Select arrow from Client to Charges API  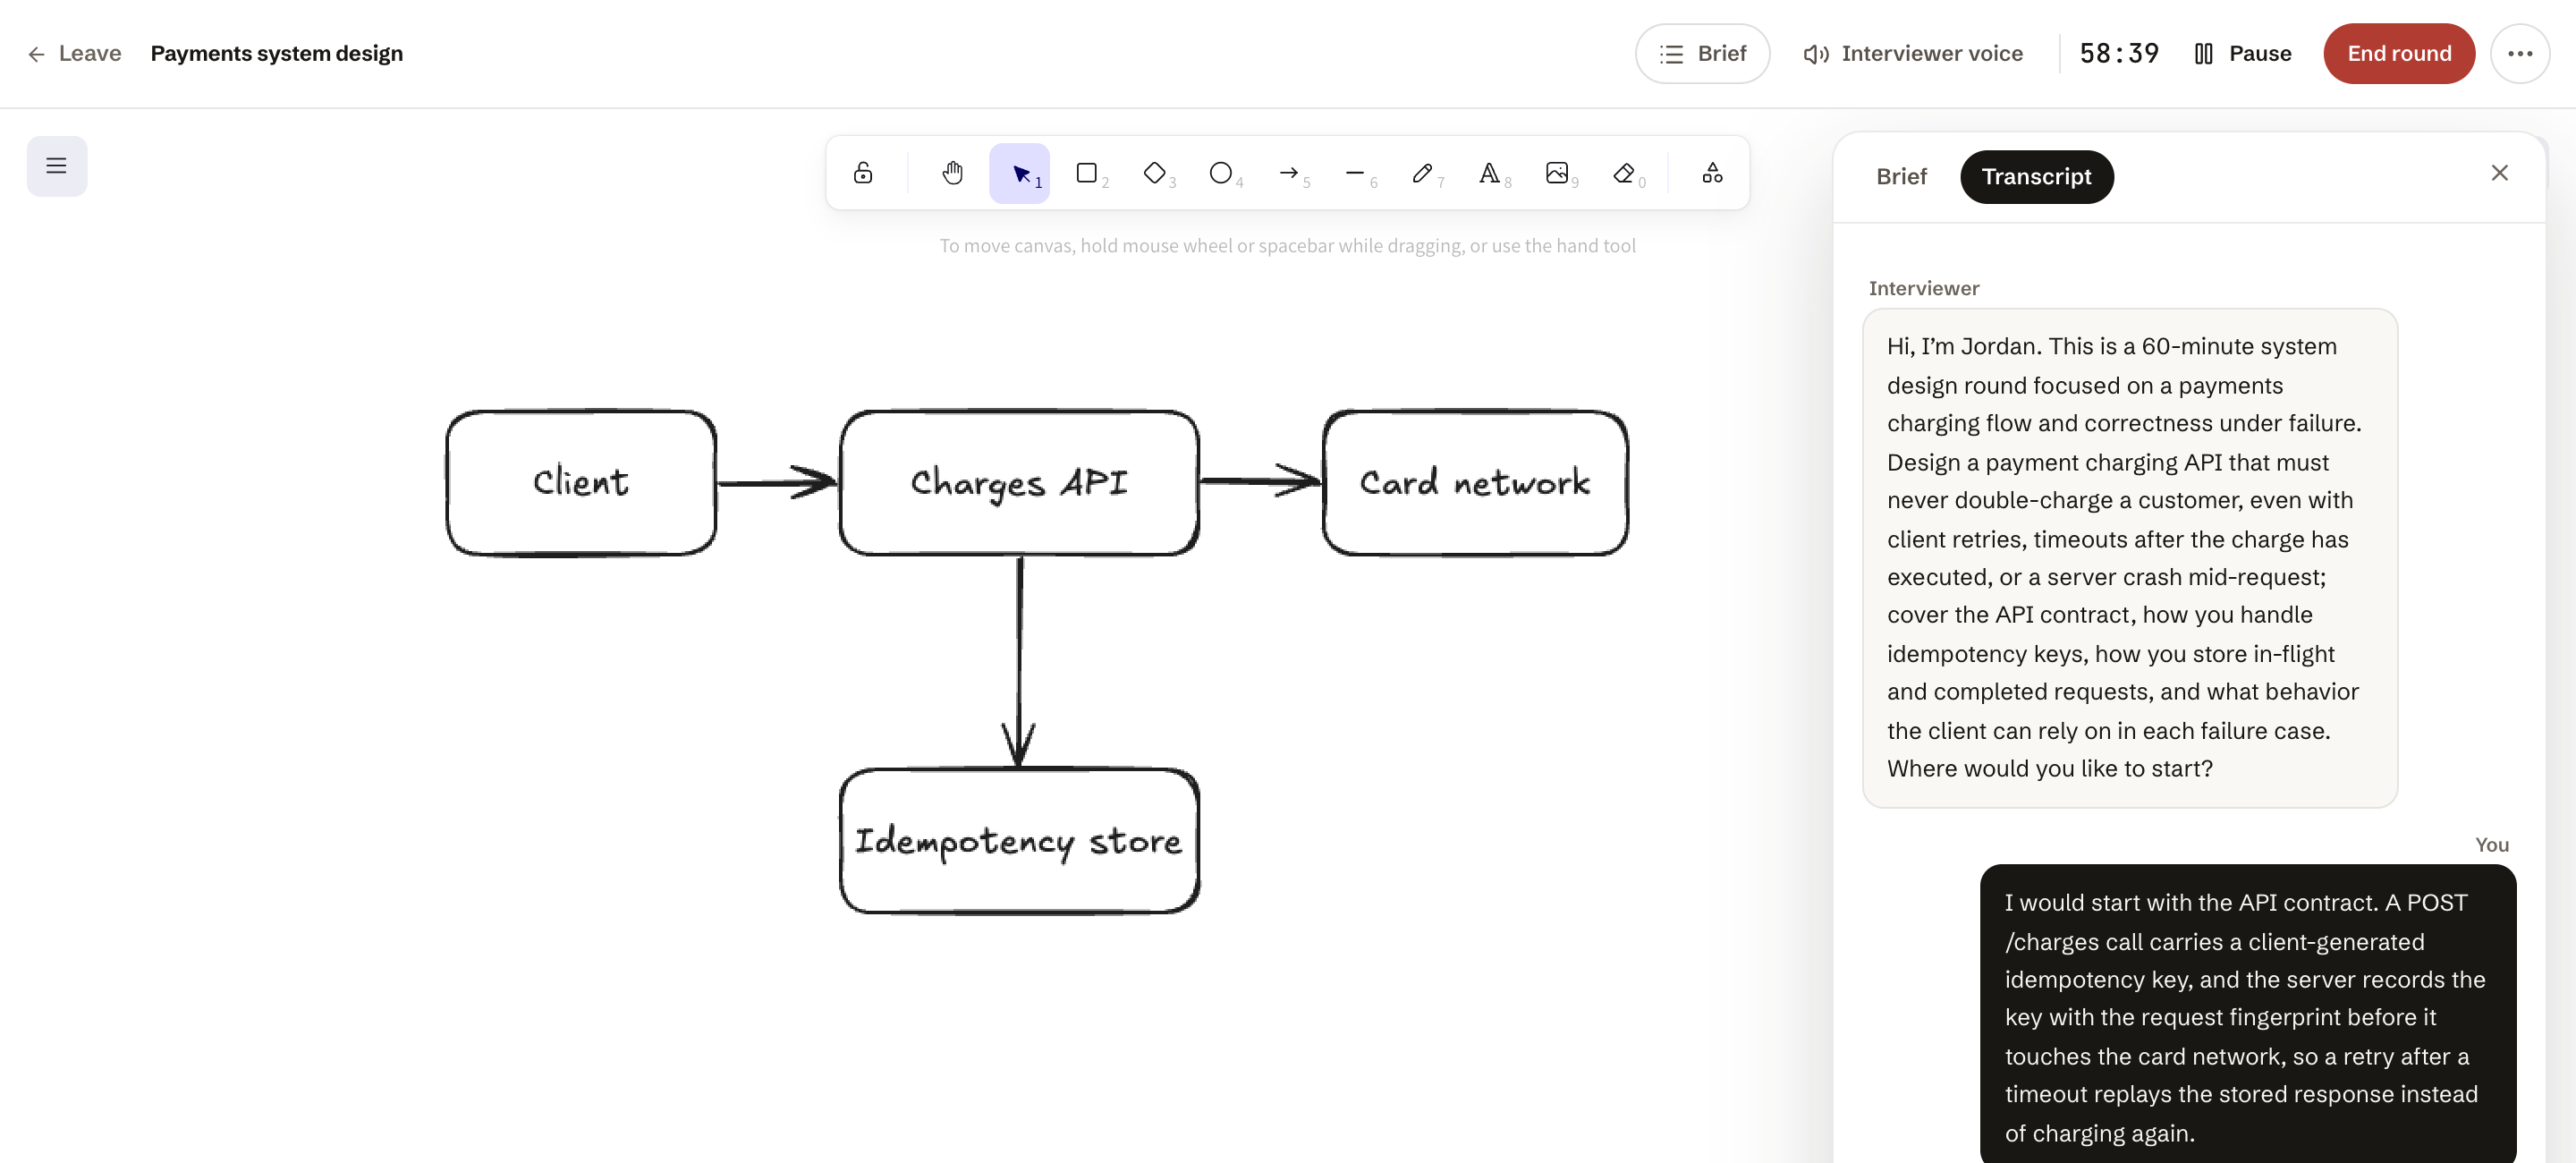tap(777, 483)
